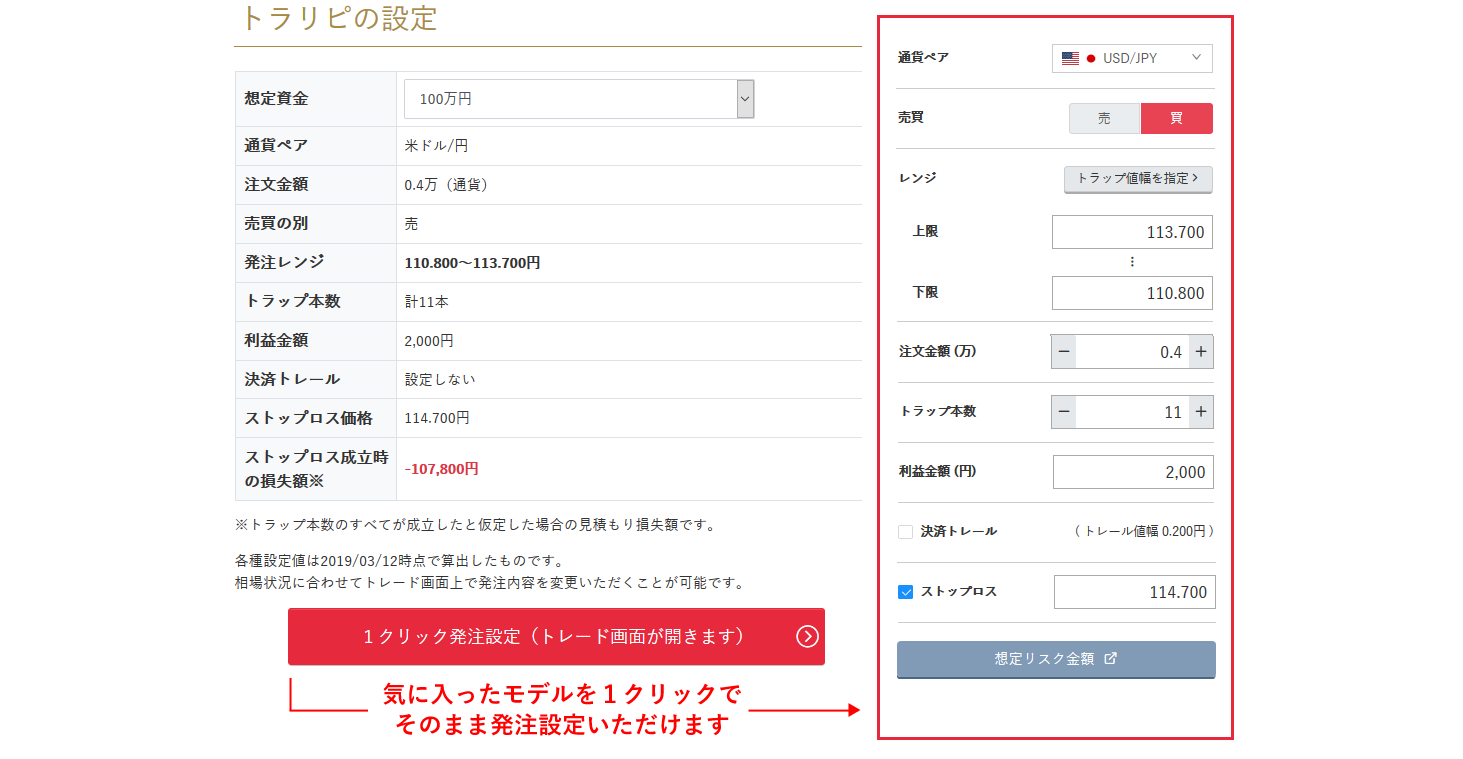Click the ストップロス価格 value 114.700円

pyautogui.click(x=437, y=418)
